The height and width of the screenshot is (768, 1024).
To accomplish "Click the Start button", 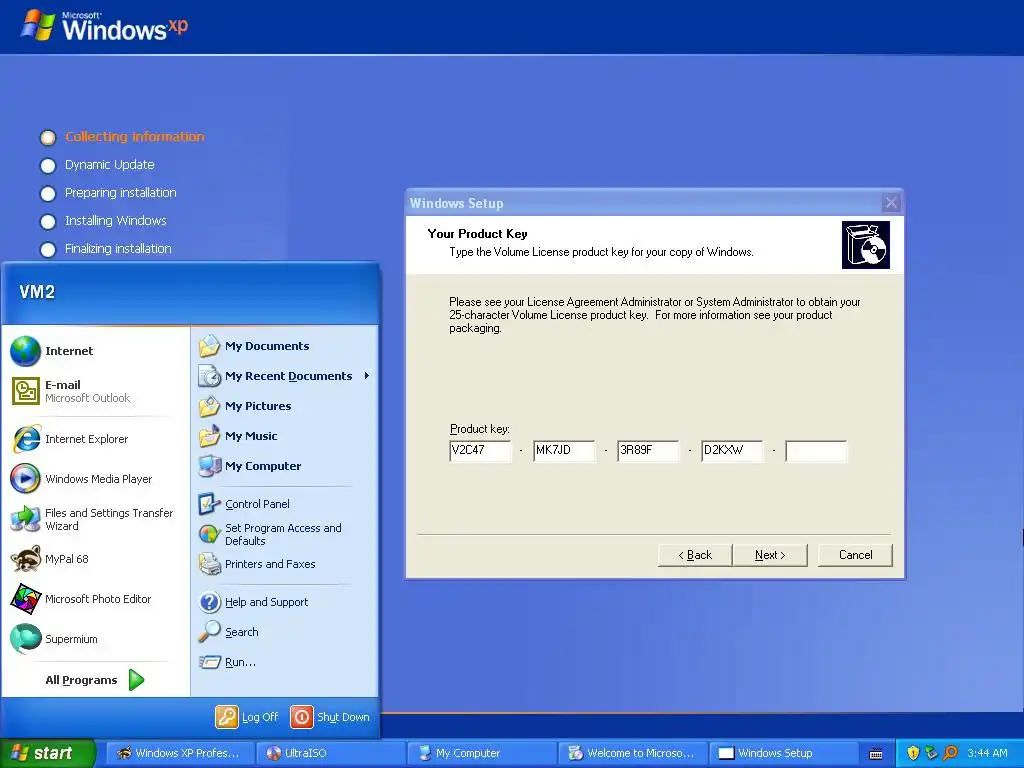I will [x=47, y=753].
